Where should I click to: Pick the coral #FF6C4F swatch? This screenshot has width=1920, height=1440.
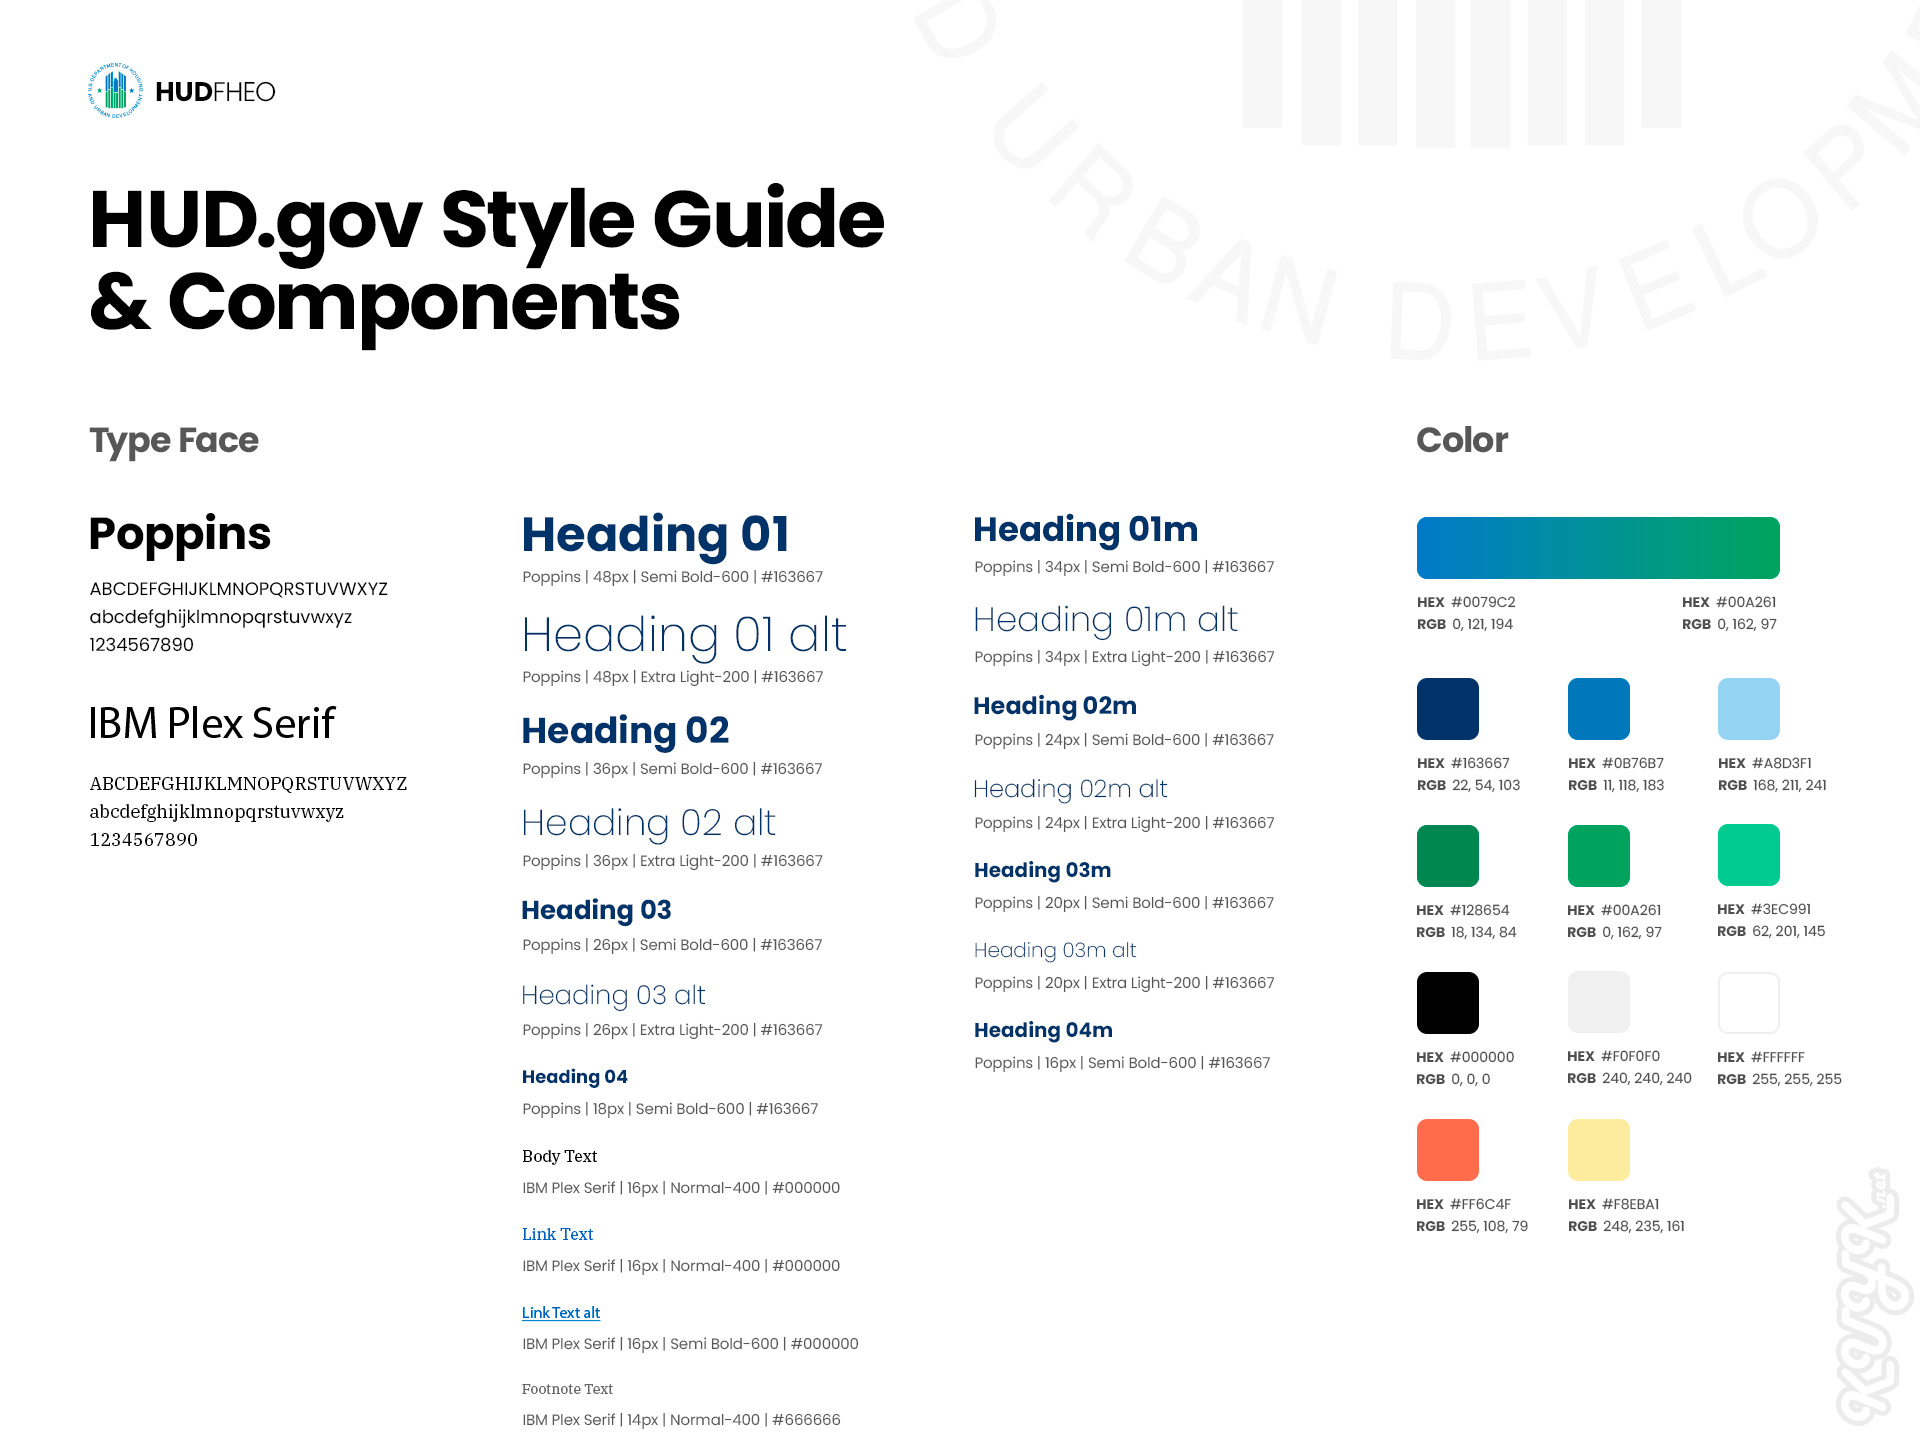(x=1448, y=1150)
